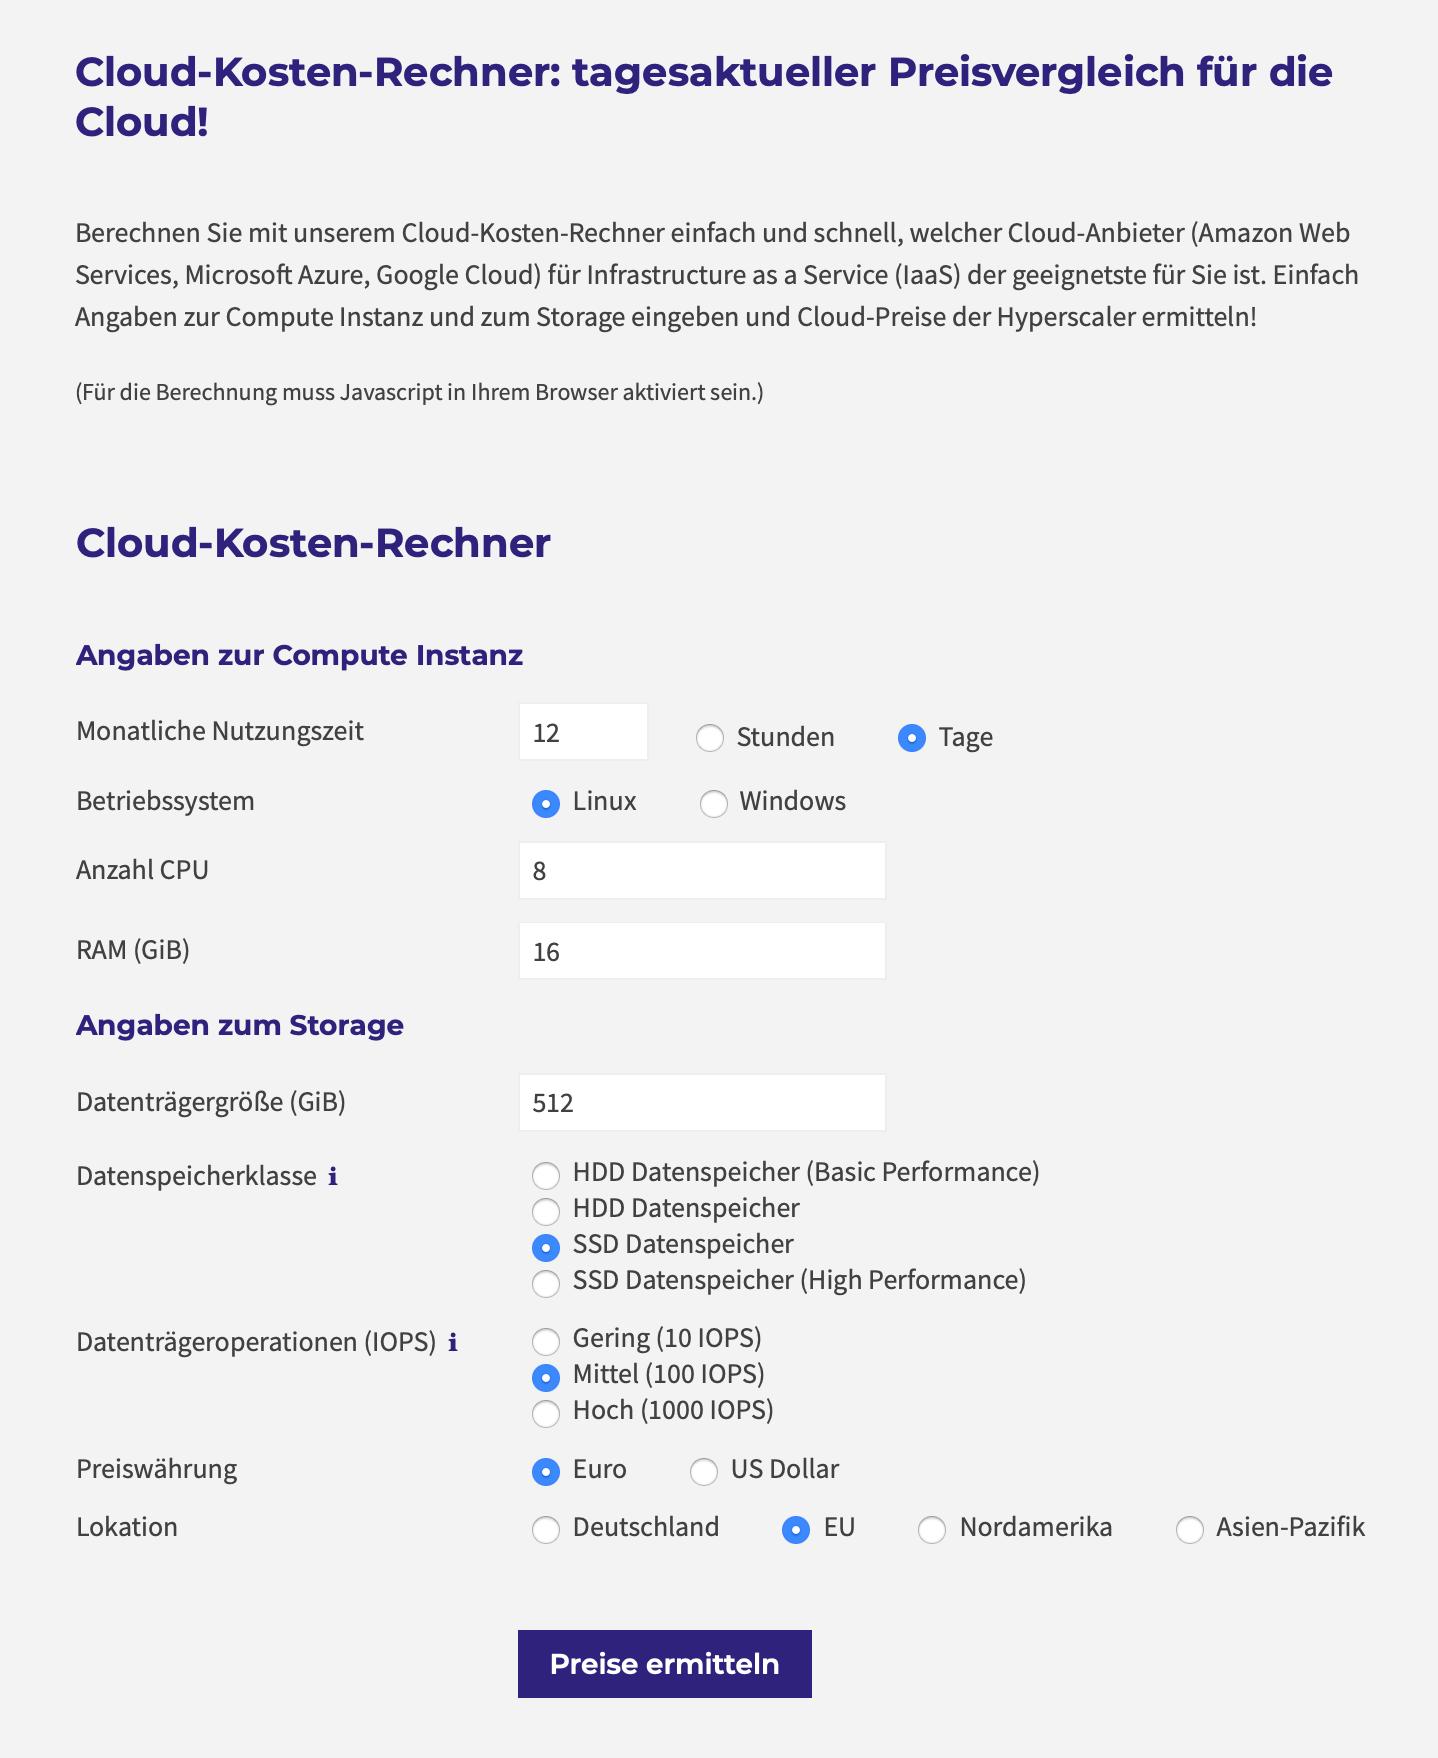Select HDD Datenspeicher (Basic Performance)

(546, 1175)
